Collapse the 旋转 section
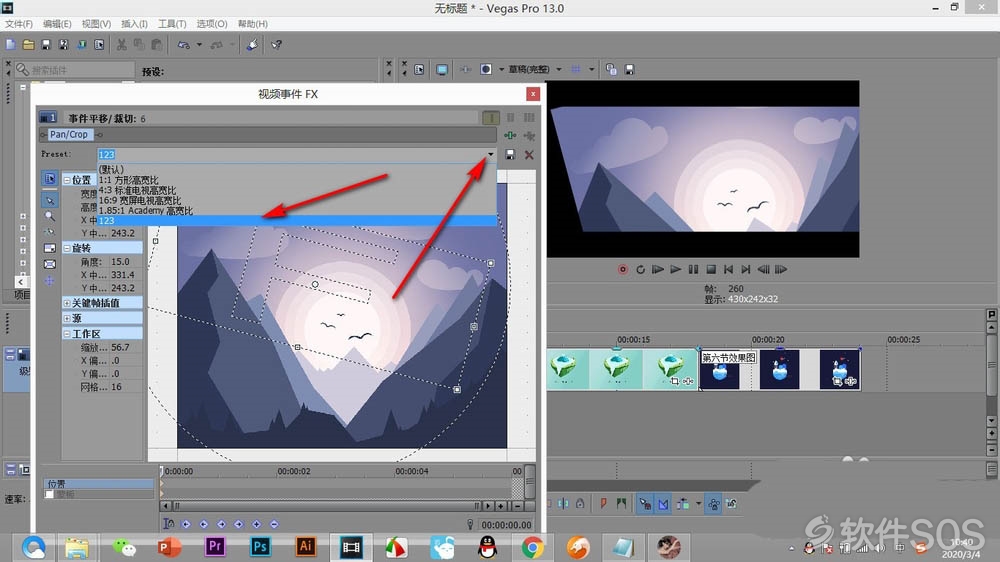The width and height of the screenshot is (1000, 562). pos(67,248)
